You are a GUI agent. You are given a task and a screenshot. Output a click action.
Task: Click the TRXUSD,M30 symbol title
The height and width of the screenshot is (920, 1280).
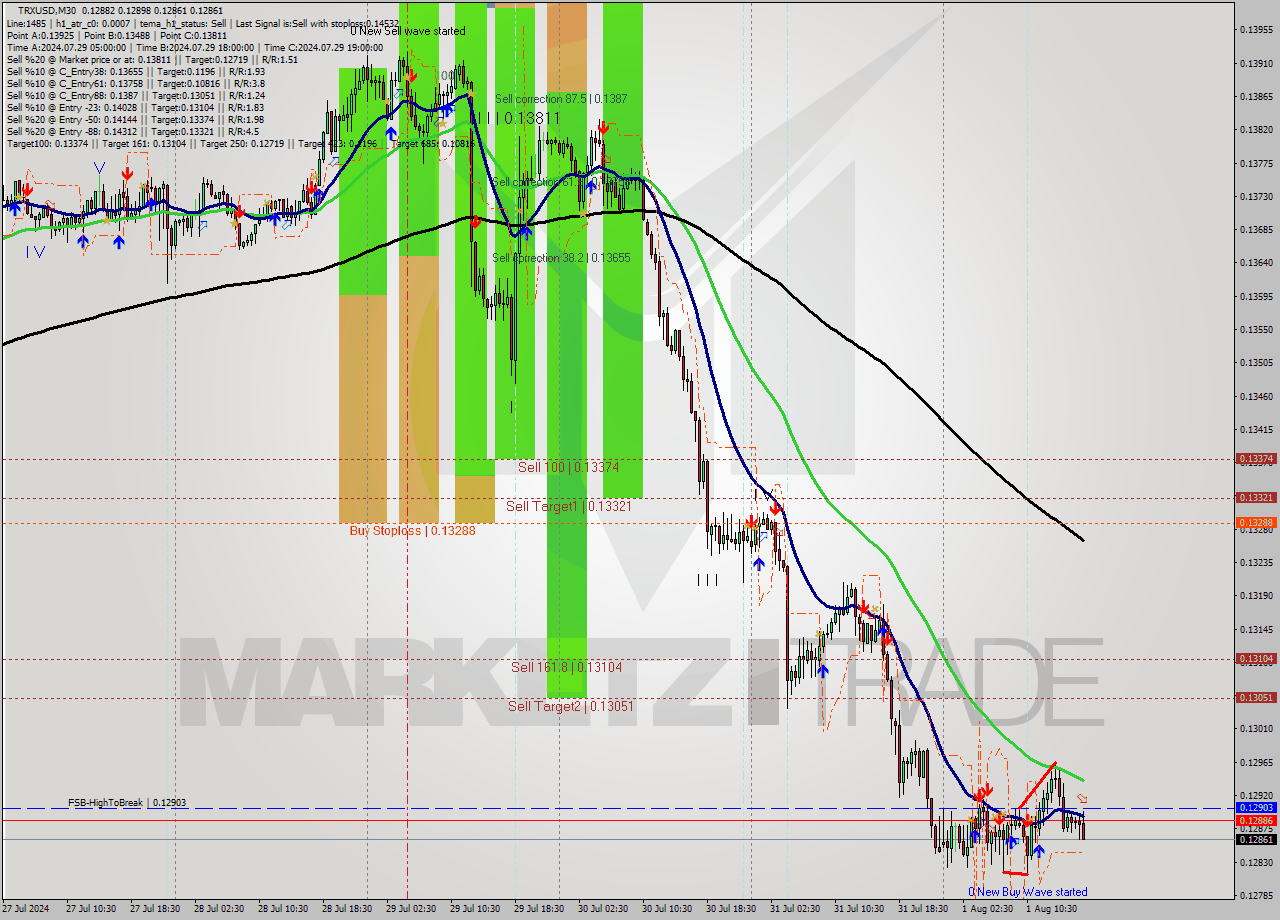tap(46, 9)
